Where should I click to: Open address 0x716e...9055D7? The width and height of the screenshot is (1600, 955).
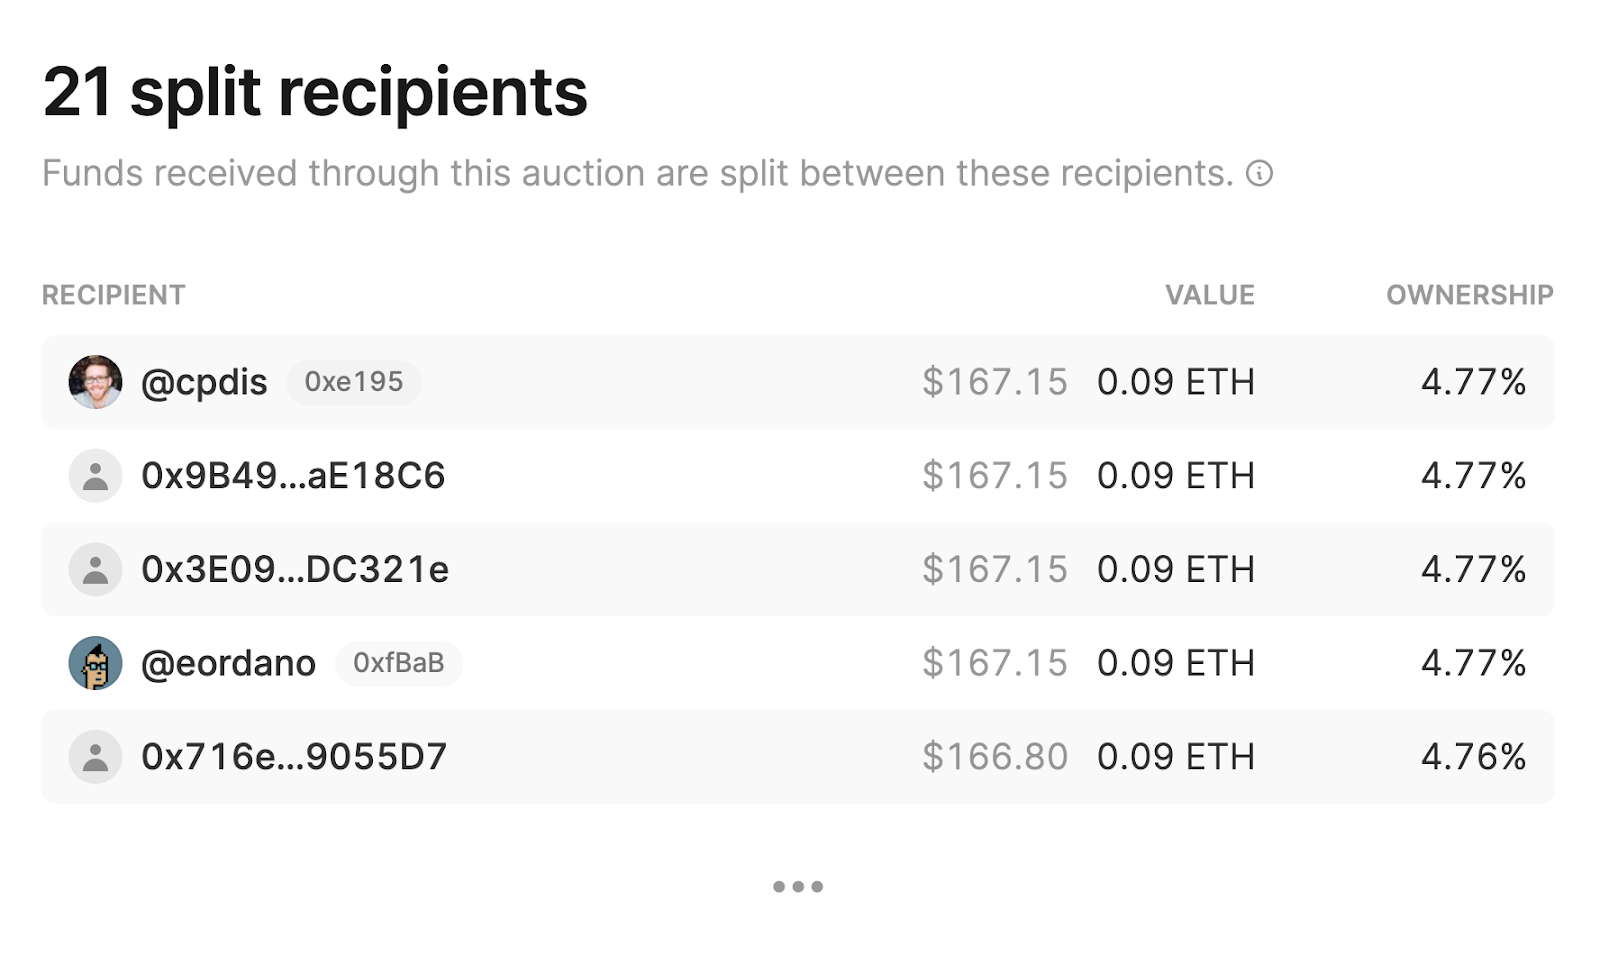pos(294,757)
